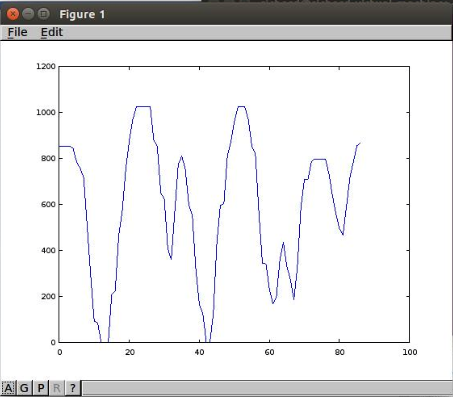This screenshot has width=453, height=397.
Task: Click the 400 y-axis tick label
Action: point(48,250)
